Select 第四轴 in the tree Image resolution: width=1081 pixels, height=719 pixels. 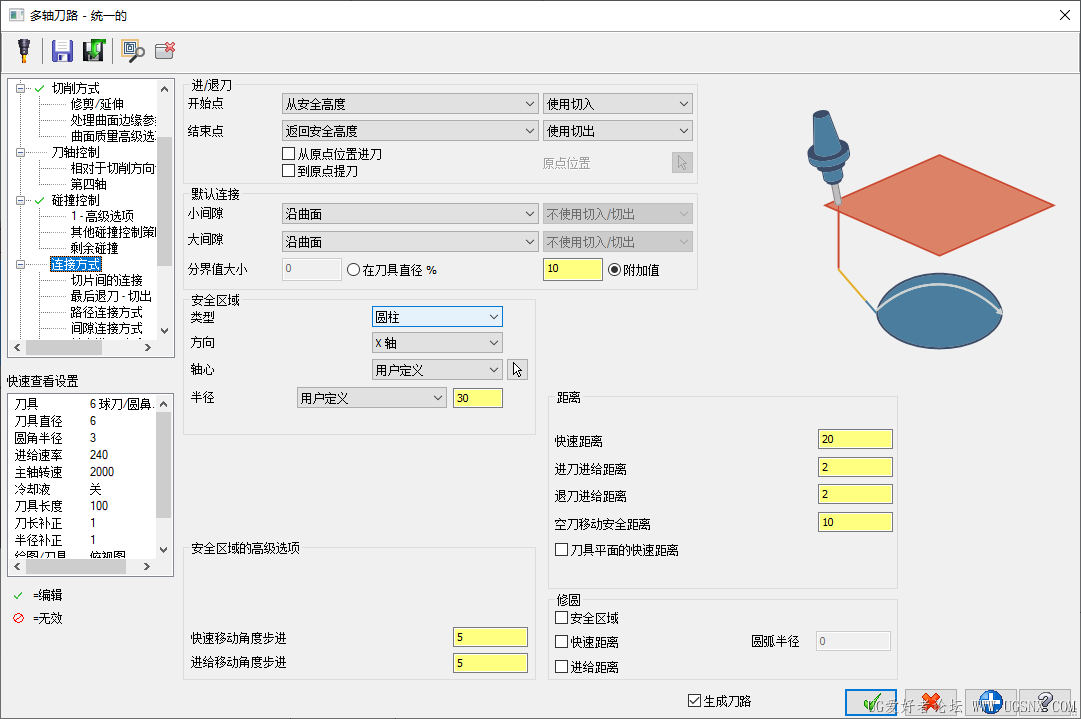click(88, 184)
